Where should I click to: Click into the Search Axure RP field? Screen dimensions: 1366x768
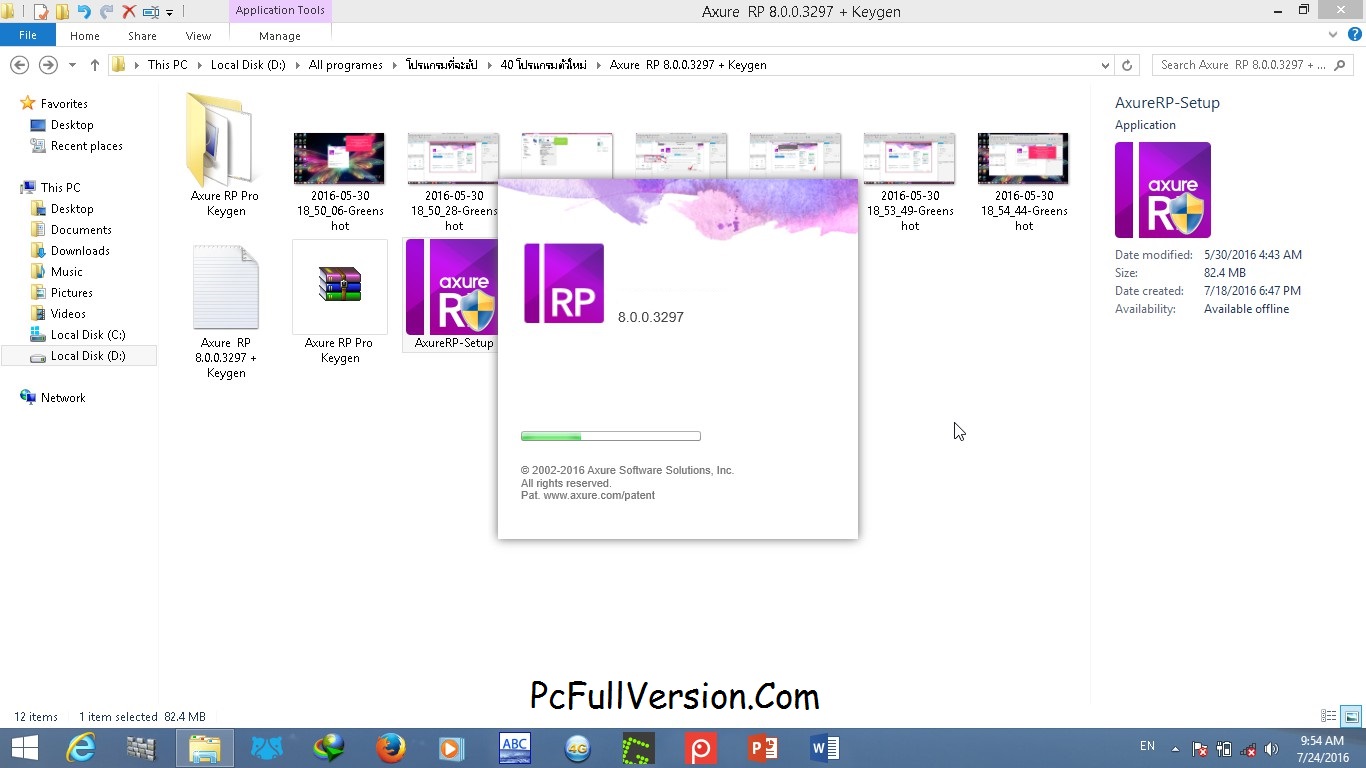1254,65
